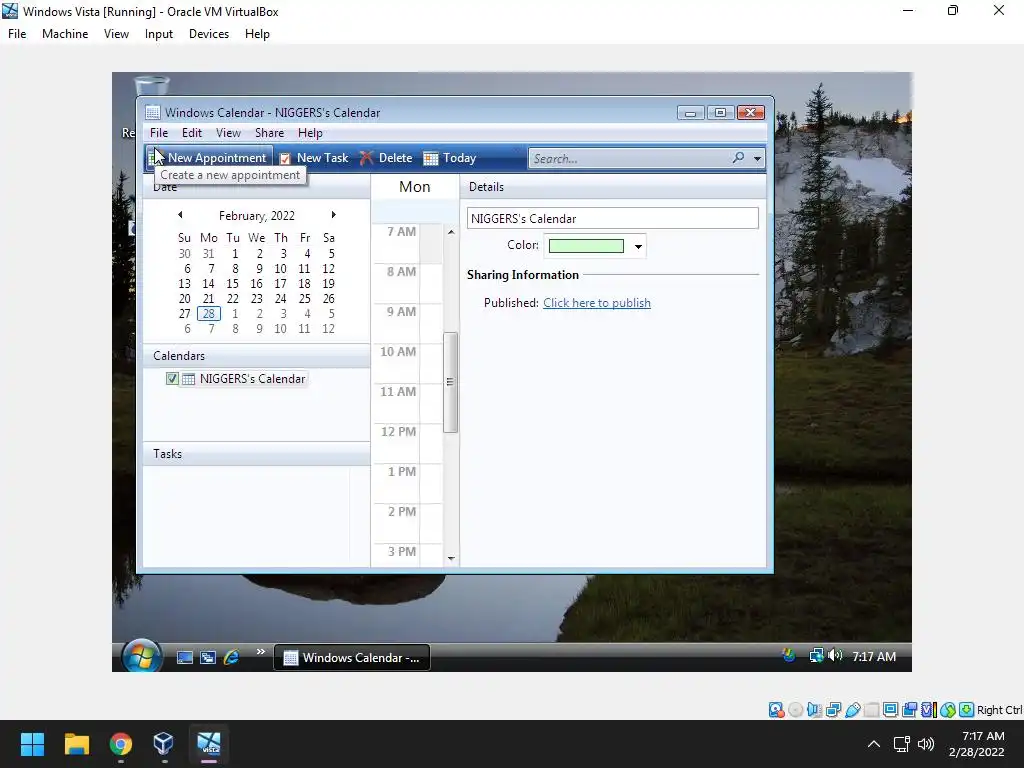Click the New Appointment toolbar icon
The width and height of the screenshot is (1024, 768).
tap(156, 157)
